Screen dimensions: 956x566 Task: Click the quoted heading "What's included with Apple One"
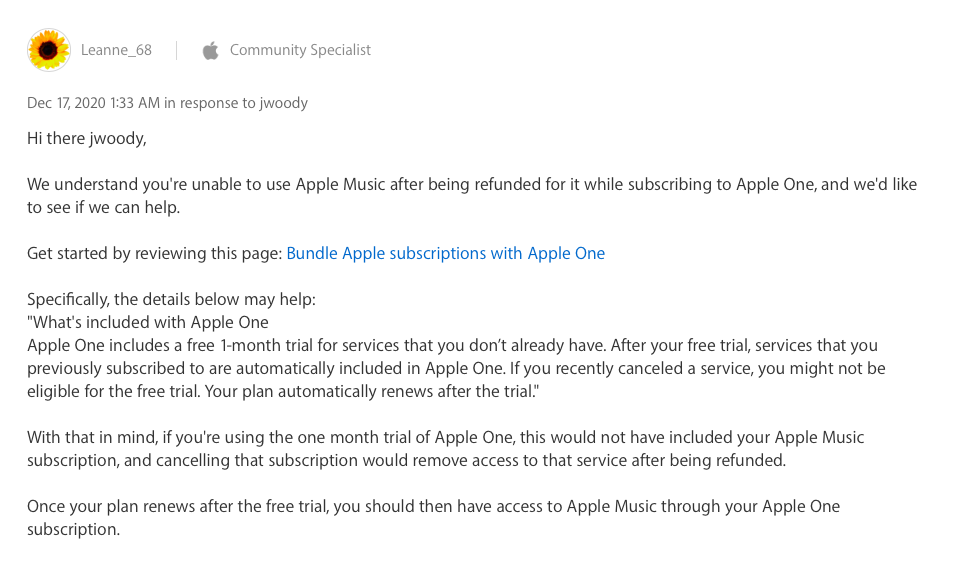tap(148, 322)
